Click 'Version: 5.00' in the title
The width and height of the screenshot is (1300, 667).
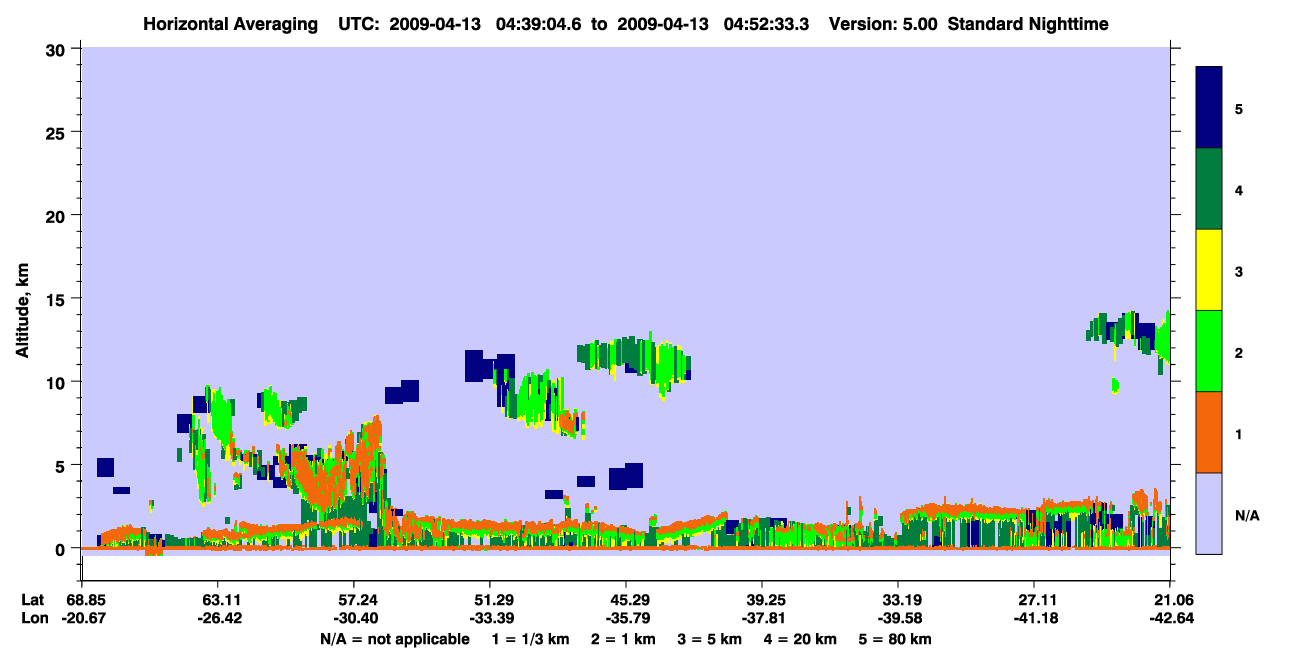click(881, 23)
